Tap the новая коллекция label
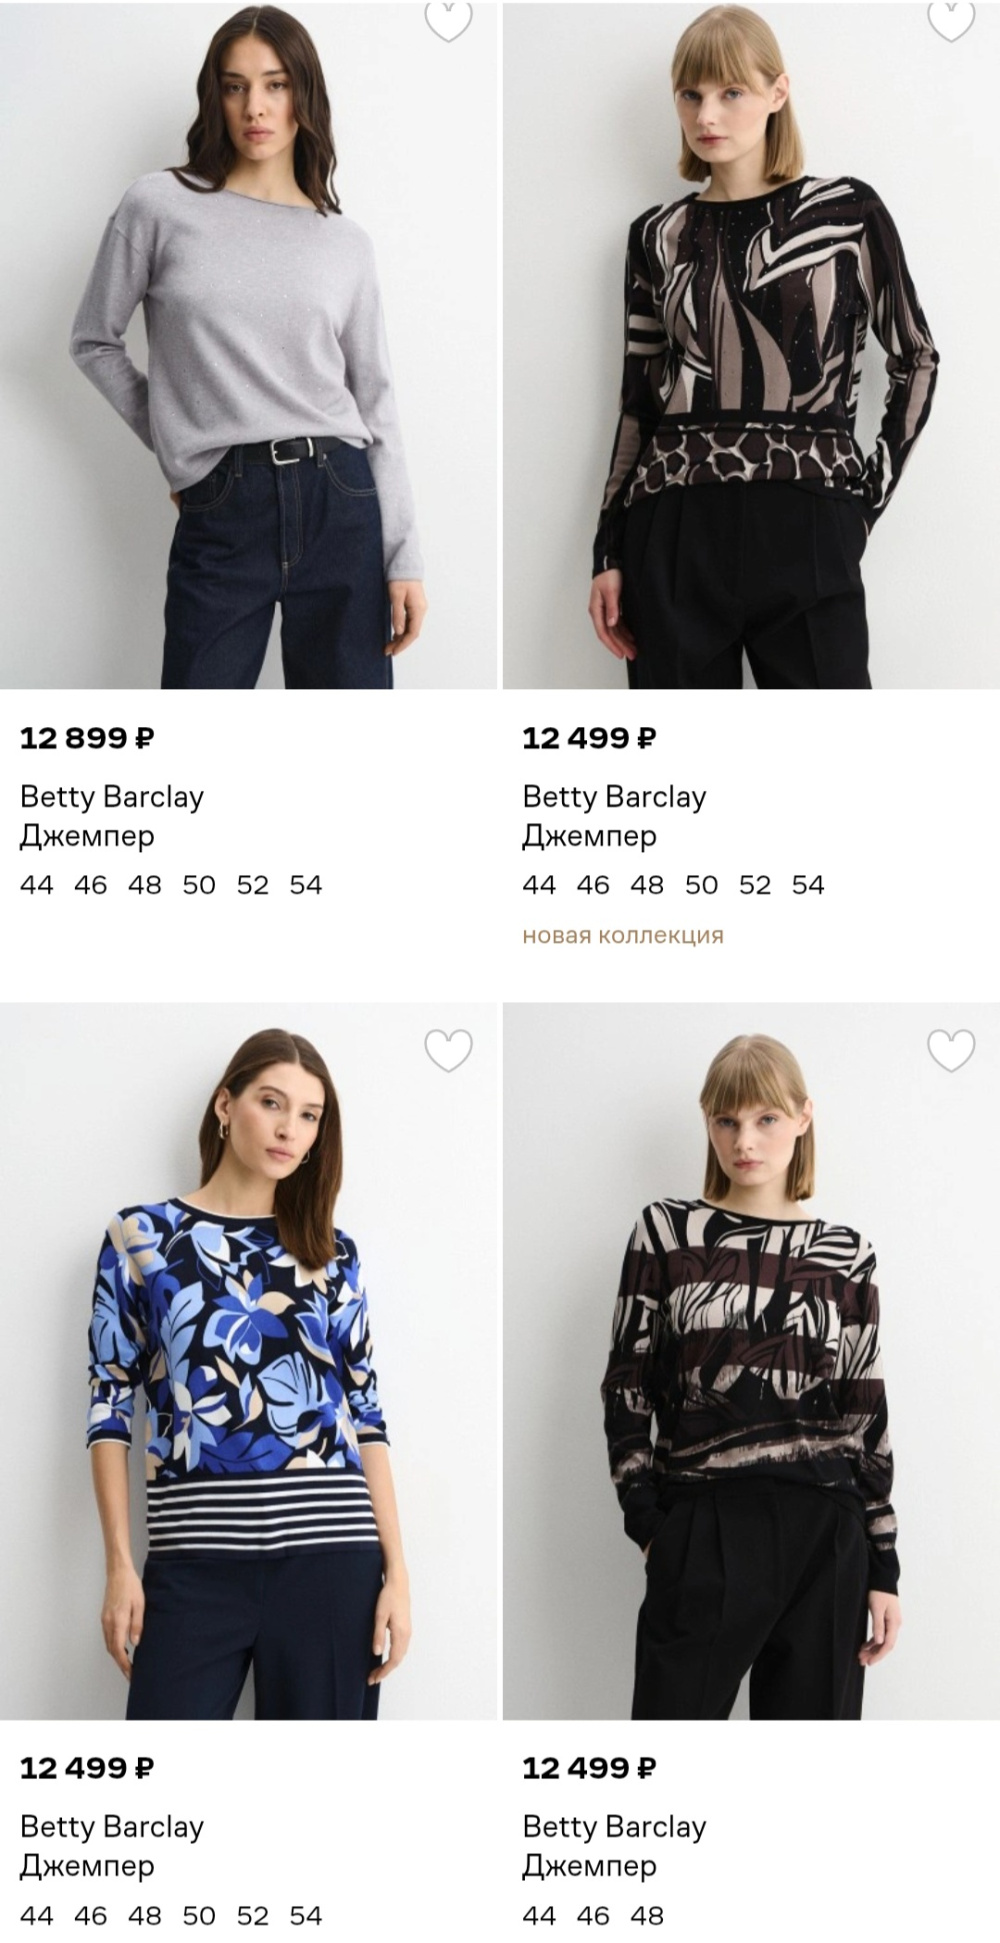Viewport: 1000px width, 1943px height. pos(623,936)
